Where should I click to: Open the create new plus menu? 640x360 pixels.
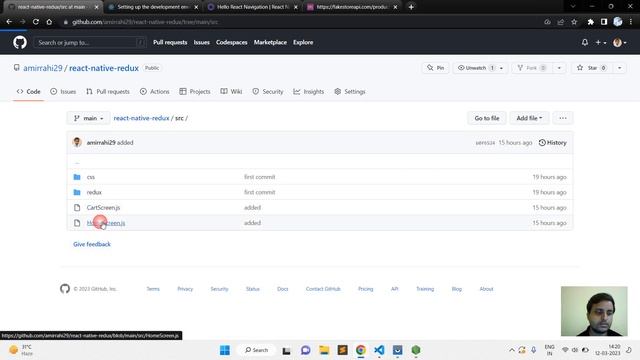pyautogui.click(x=600, y=42)
